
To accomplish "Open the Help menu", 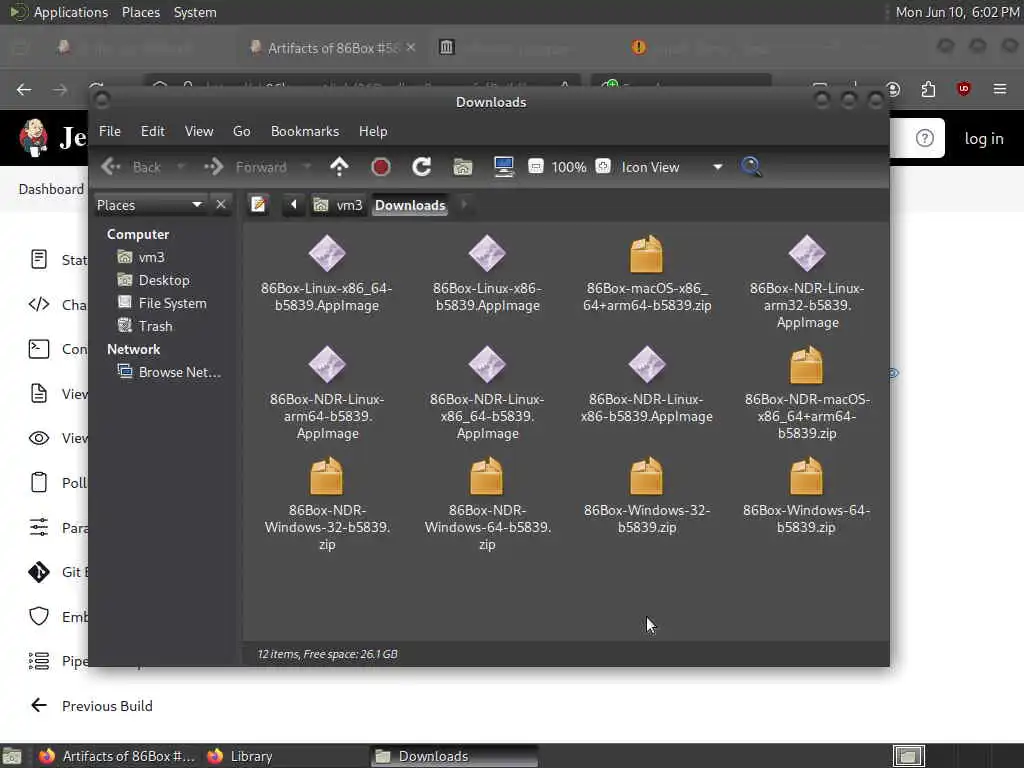I will 373,131.
